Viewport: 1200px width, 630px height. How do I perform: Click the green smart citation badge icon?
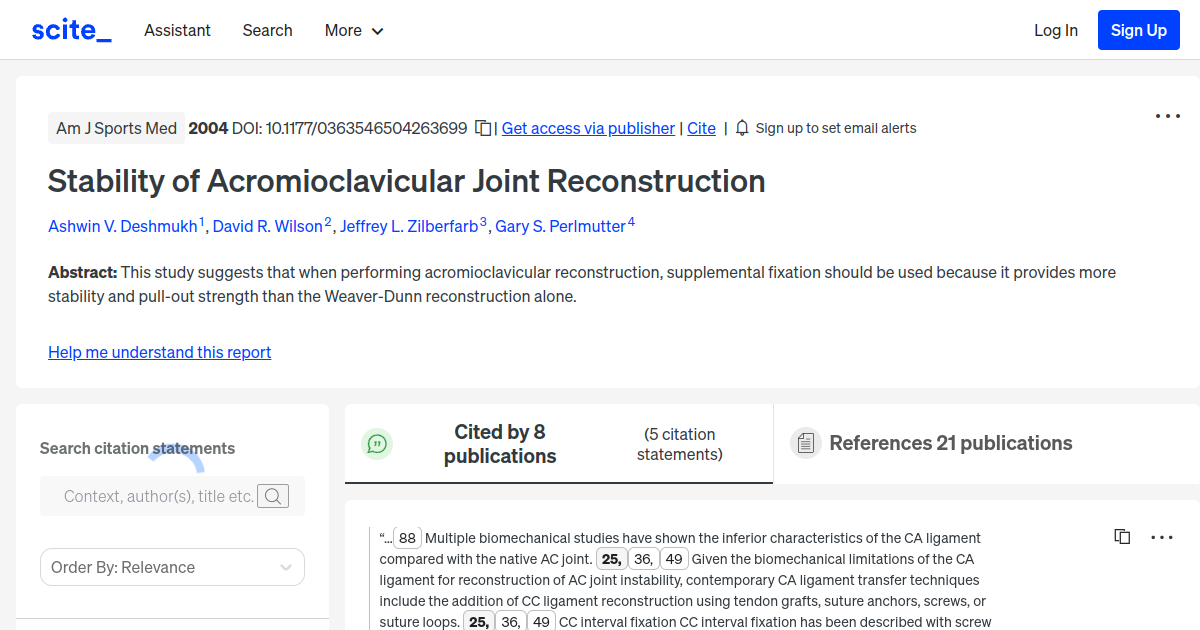[x=377, y=443]
